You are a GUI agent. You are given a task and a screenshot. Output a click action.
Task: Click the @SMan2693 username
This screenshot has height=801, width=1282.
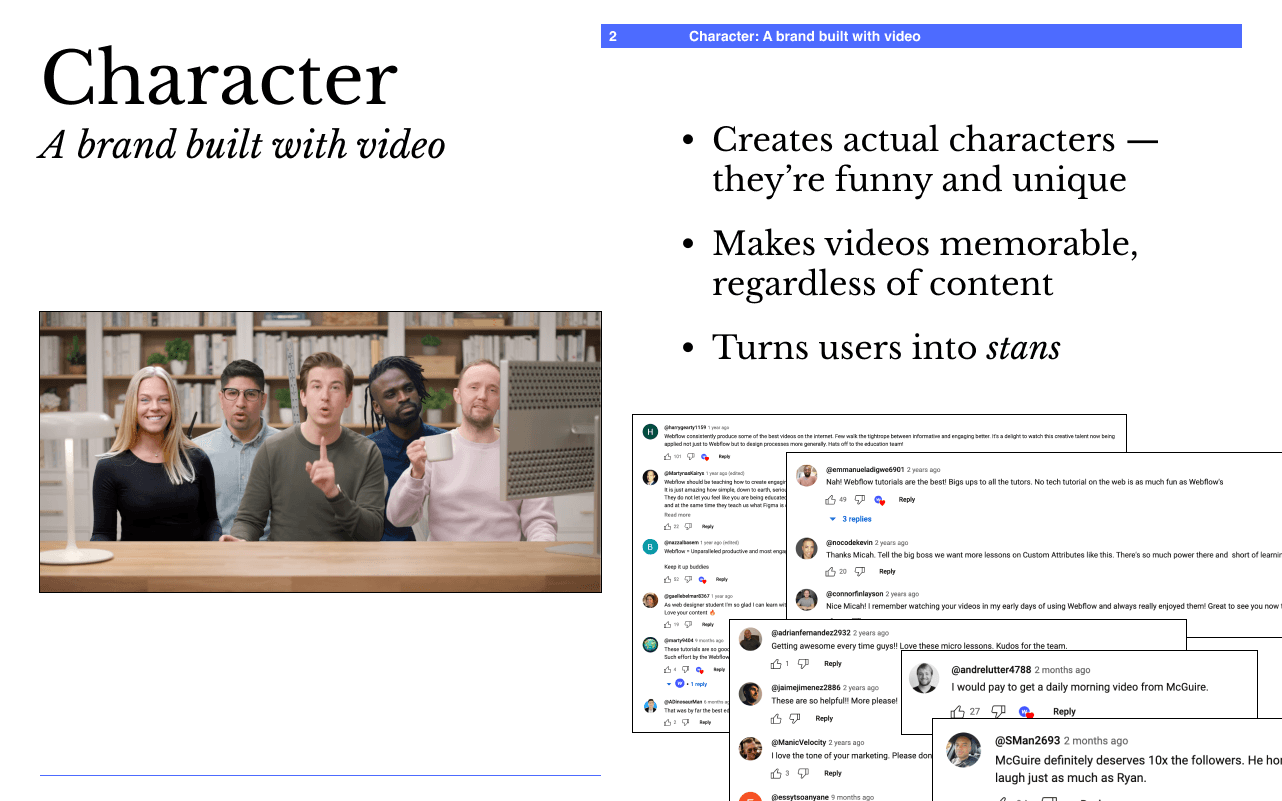(x=1027, y=741)
